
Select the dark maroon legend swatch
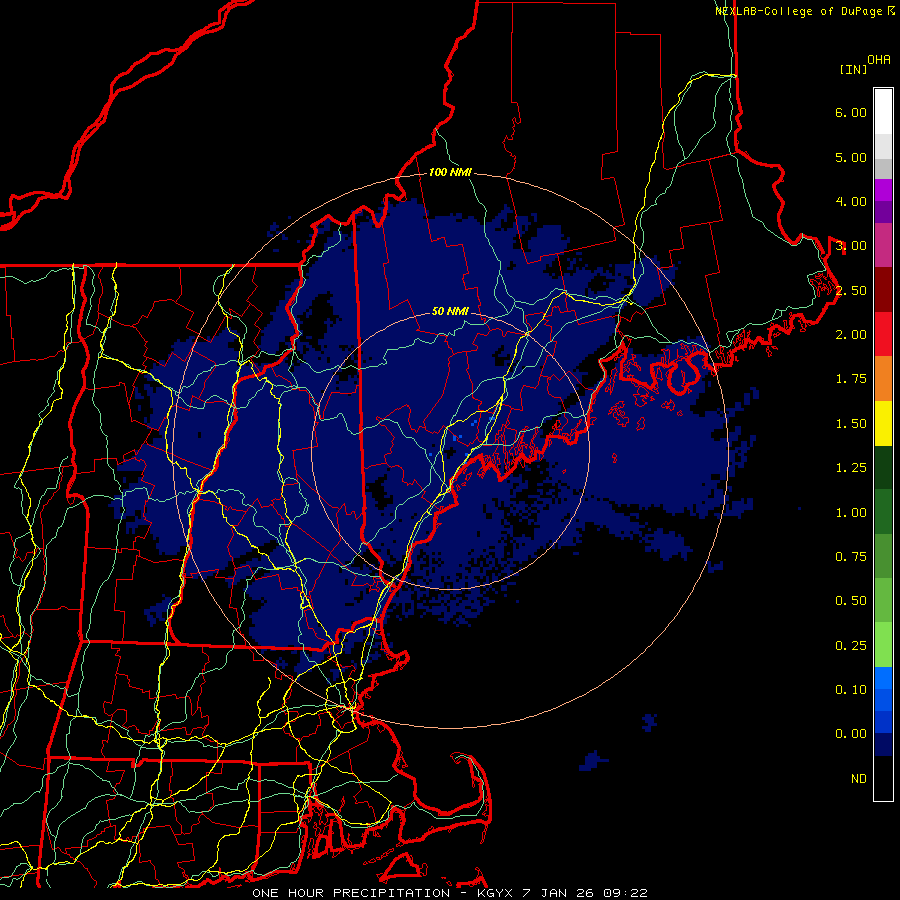[x=883, y=290]
